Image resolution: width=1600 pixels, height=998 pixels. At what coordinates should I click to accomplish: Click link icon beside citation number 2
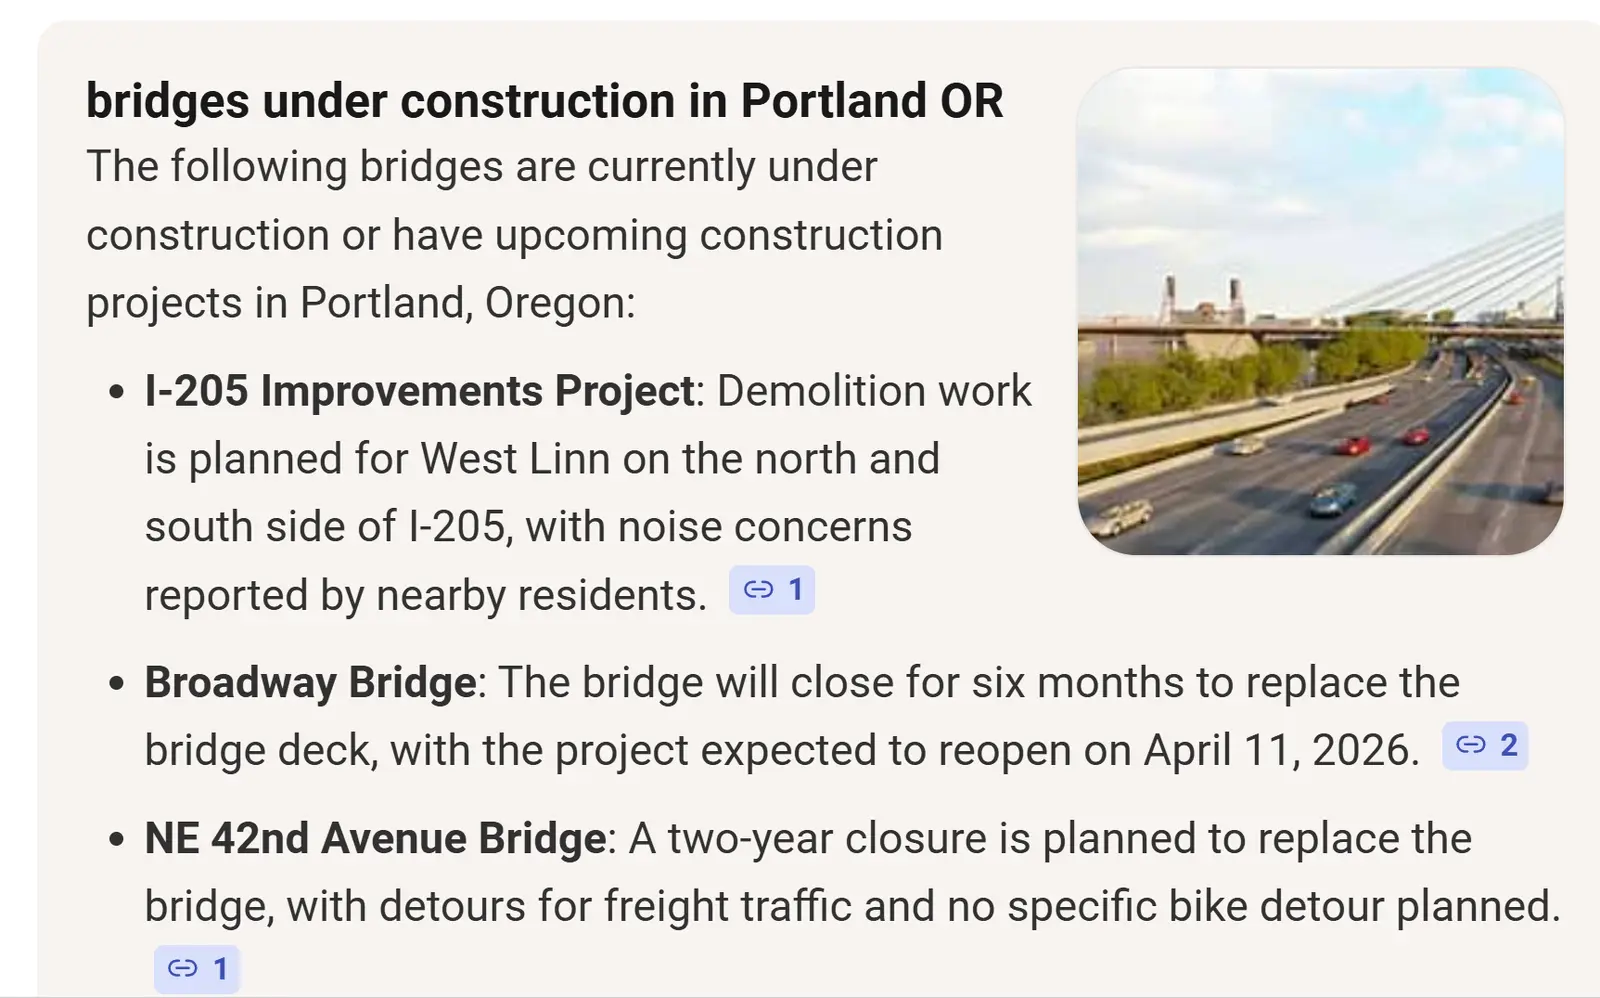click(1470, 745)
